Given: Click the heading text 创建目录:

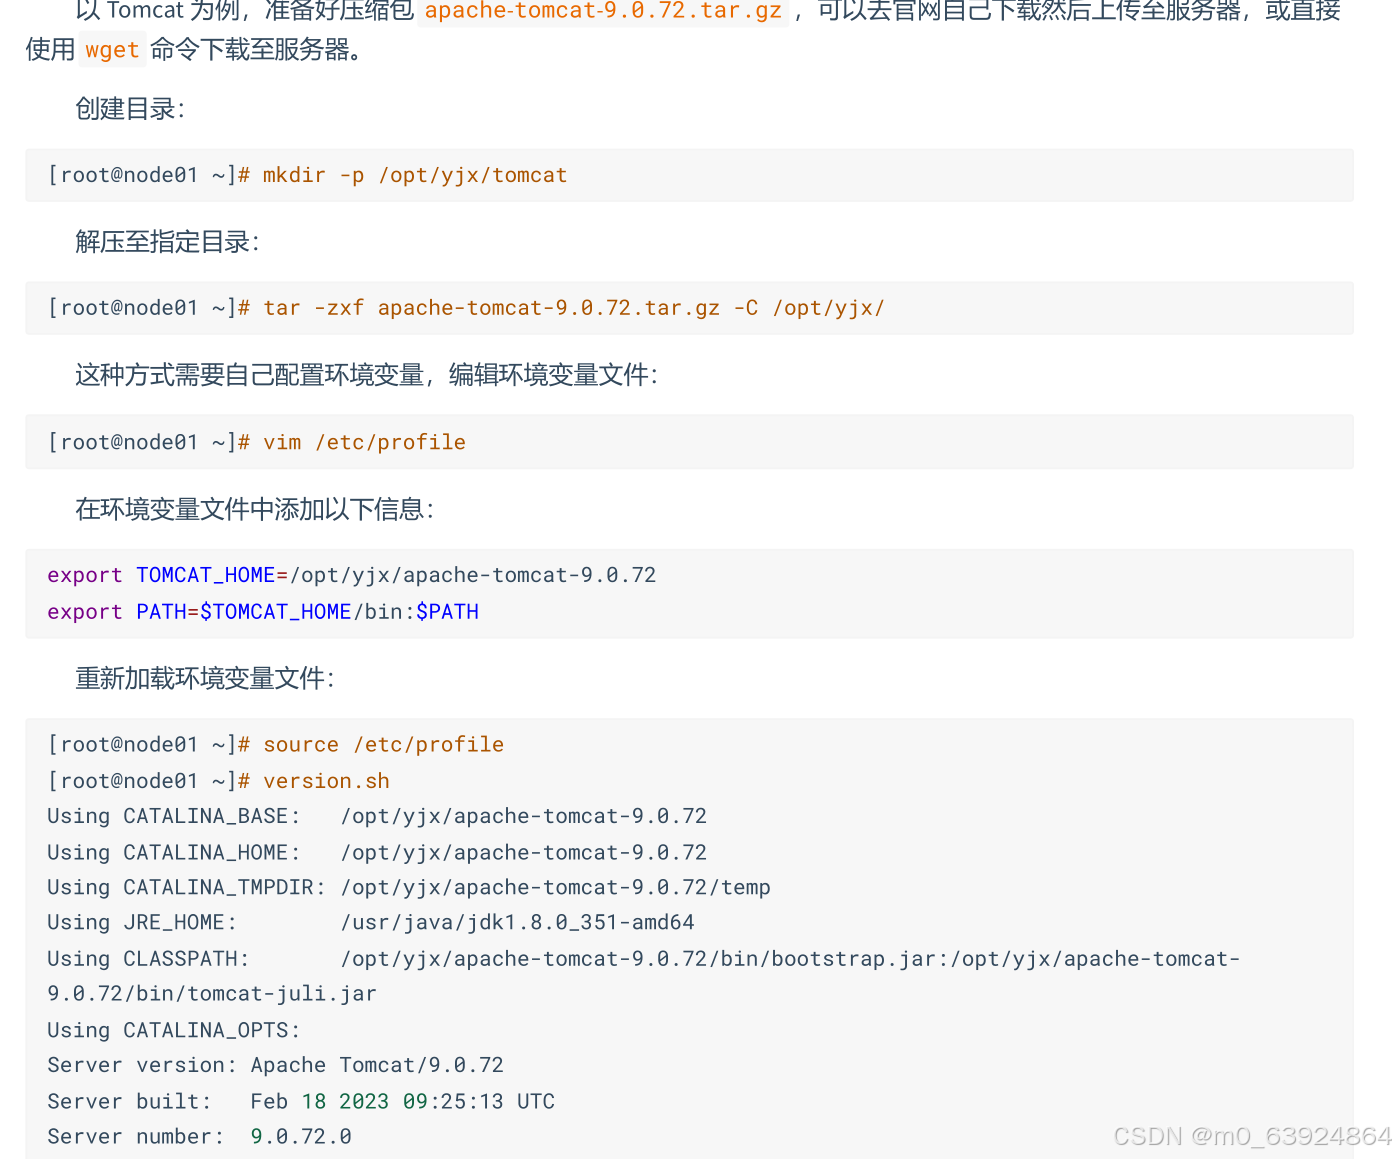Looking at the screenshot, I should tap(130, 109).
